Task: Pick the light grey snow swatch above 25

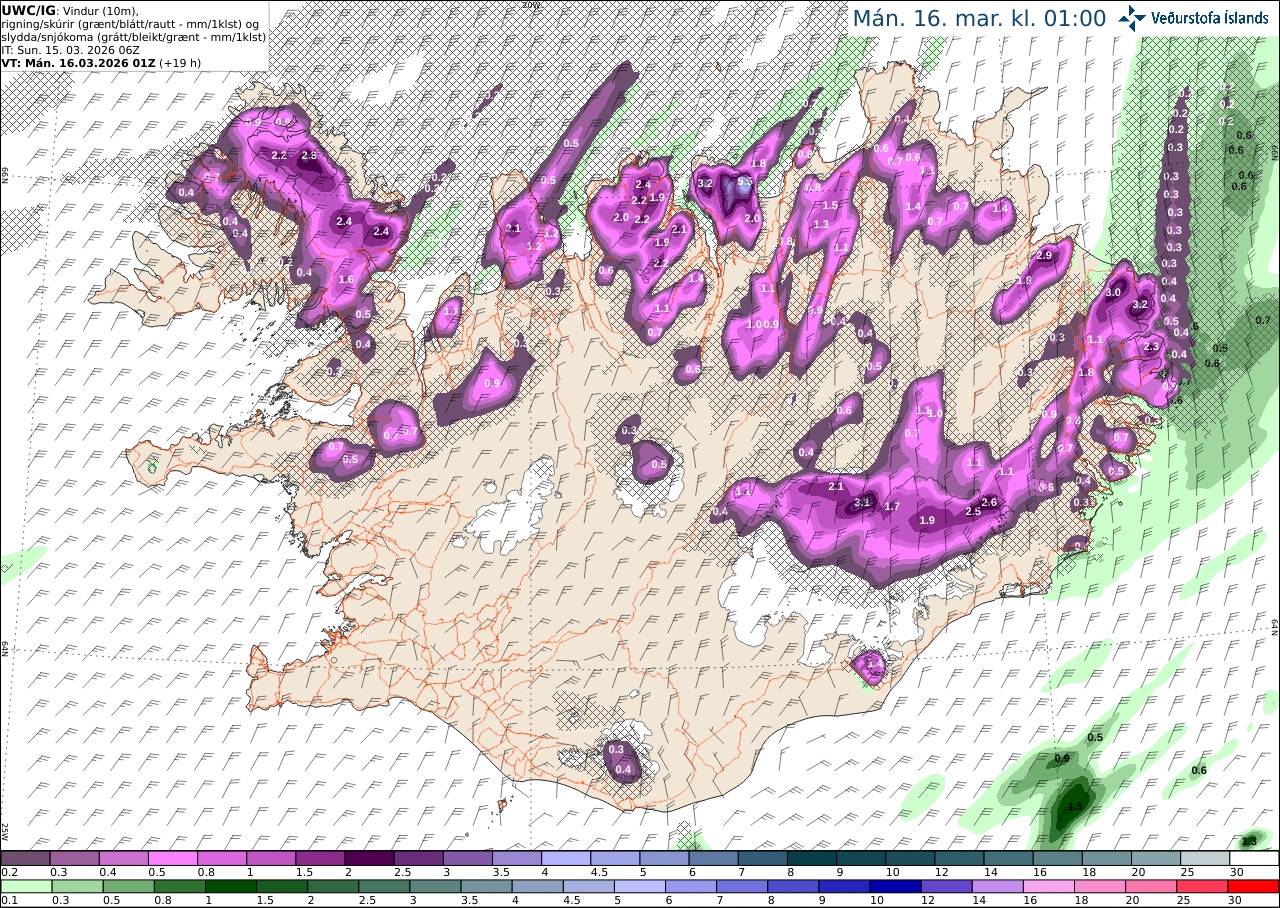Action: tap(1205, 858)
